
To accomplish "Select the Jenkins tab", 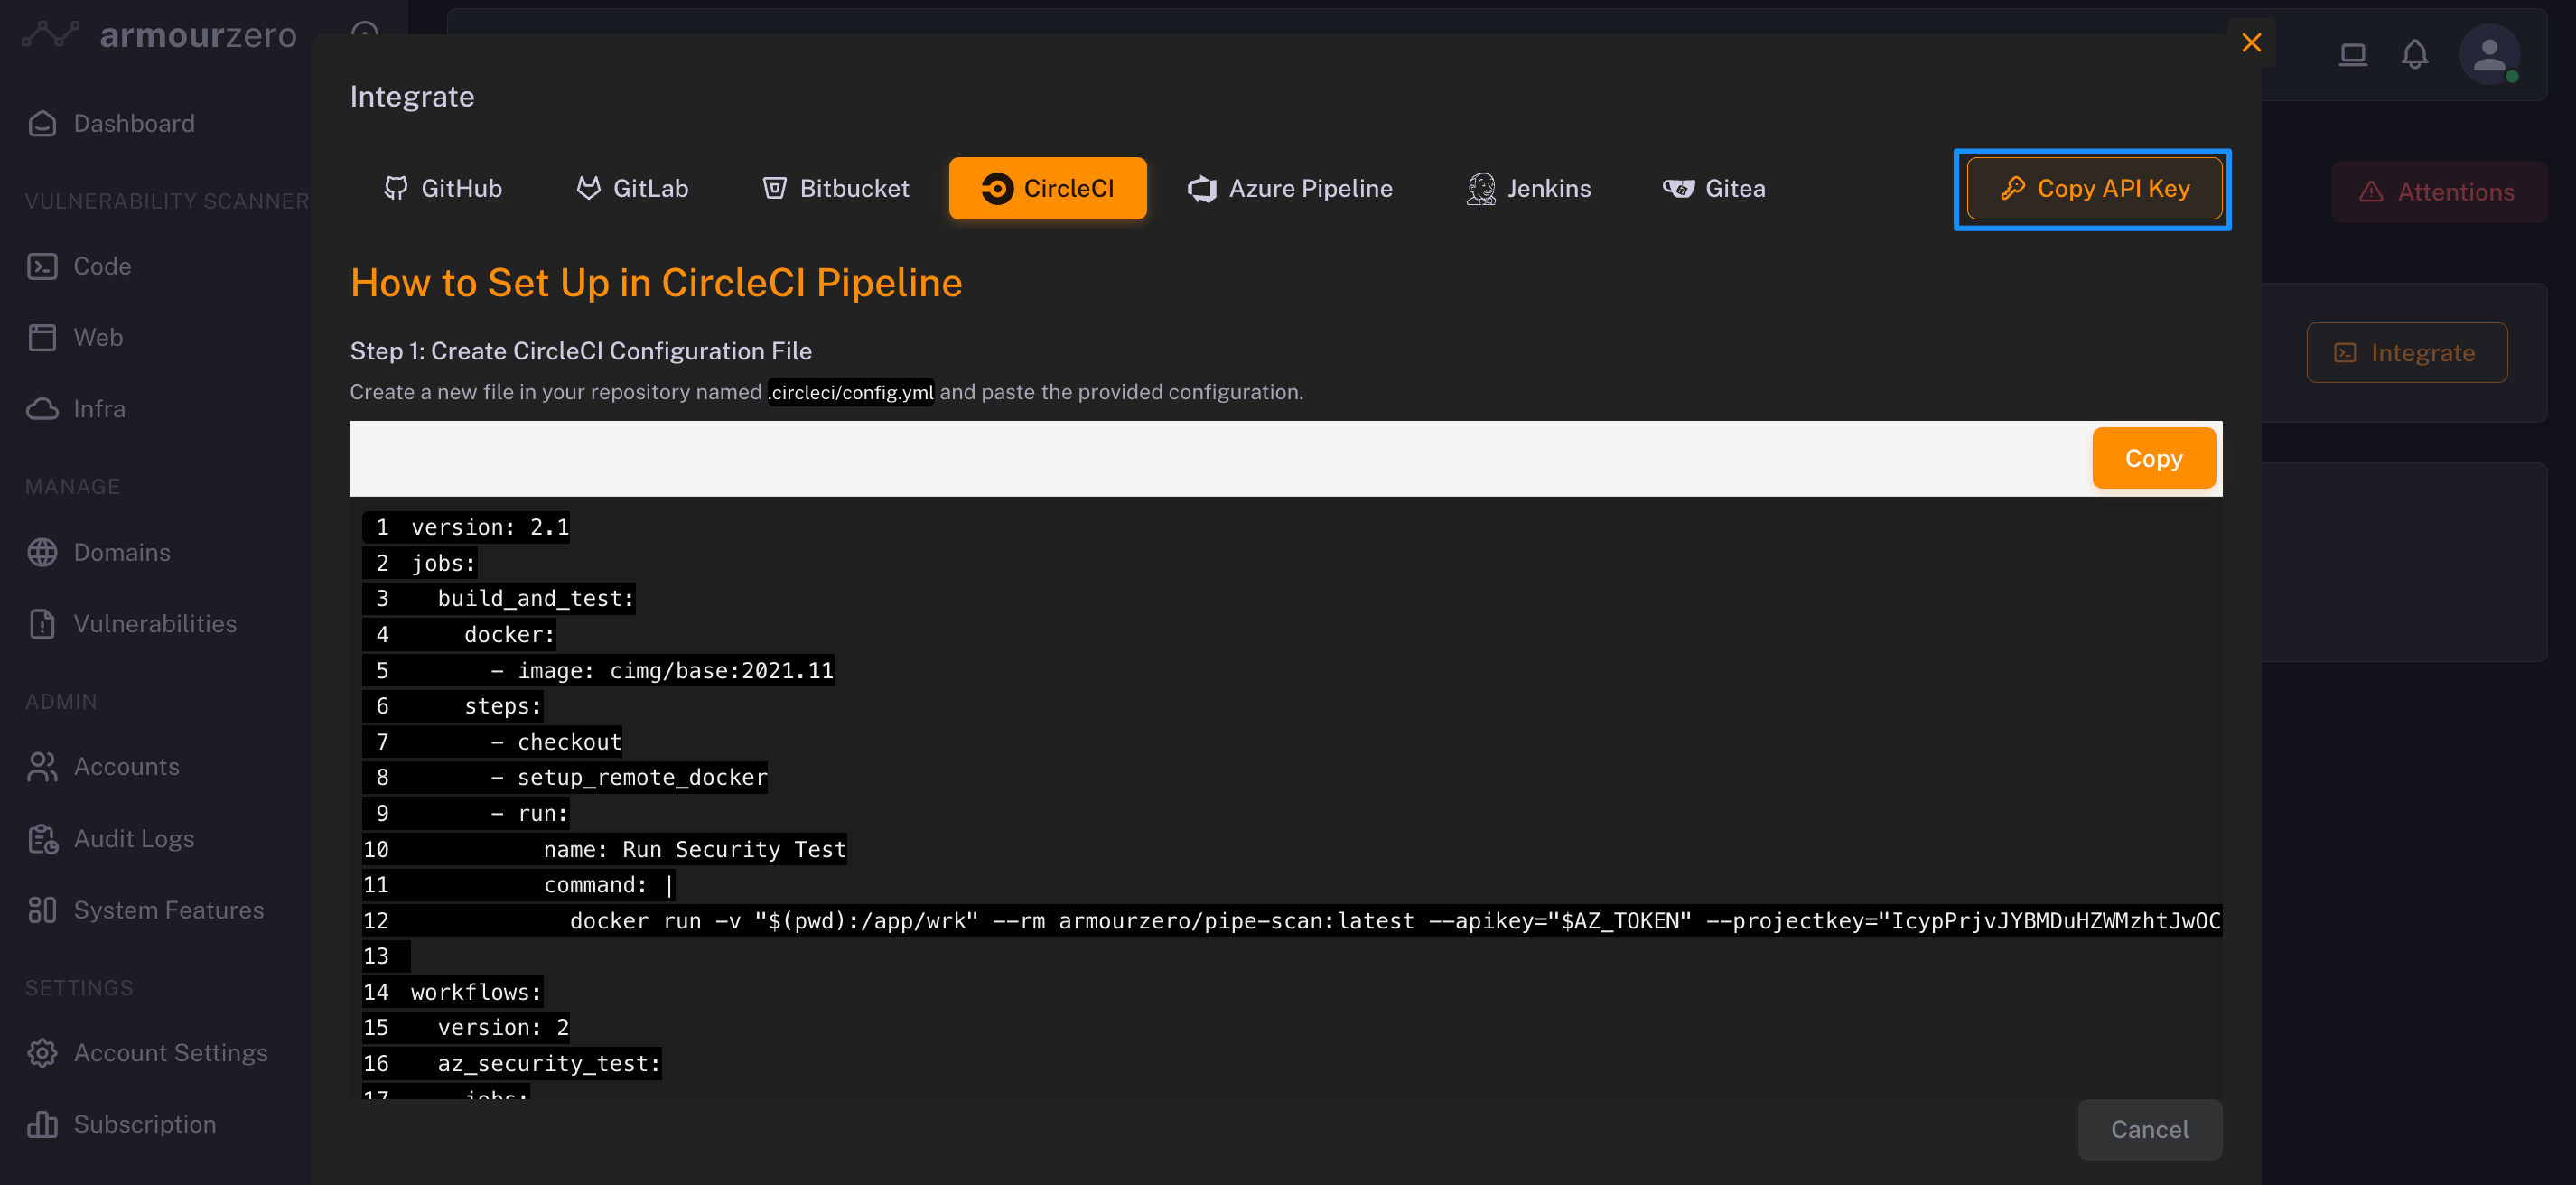I will (1528, 188).
